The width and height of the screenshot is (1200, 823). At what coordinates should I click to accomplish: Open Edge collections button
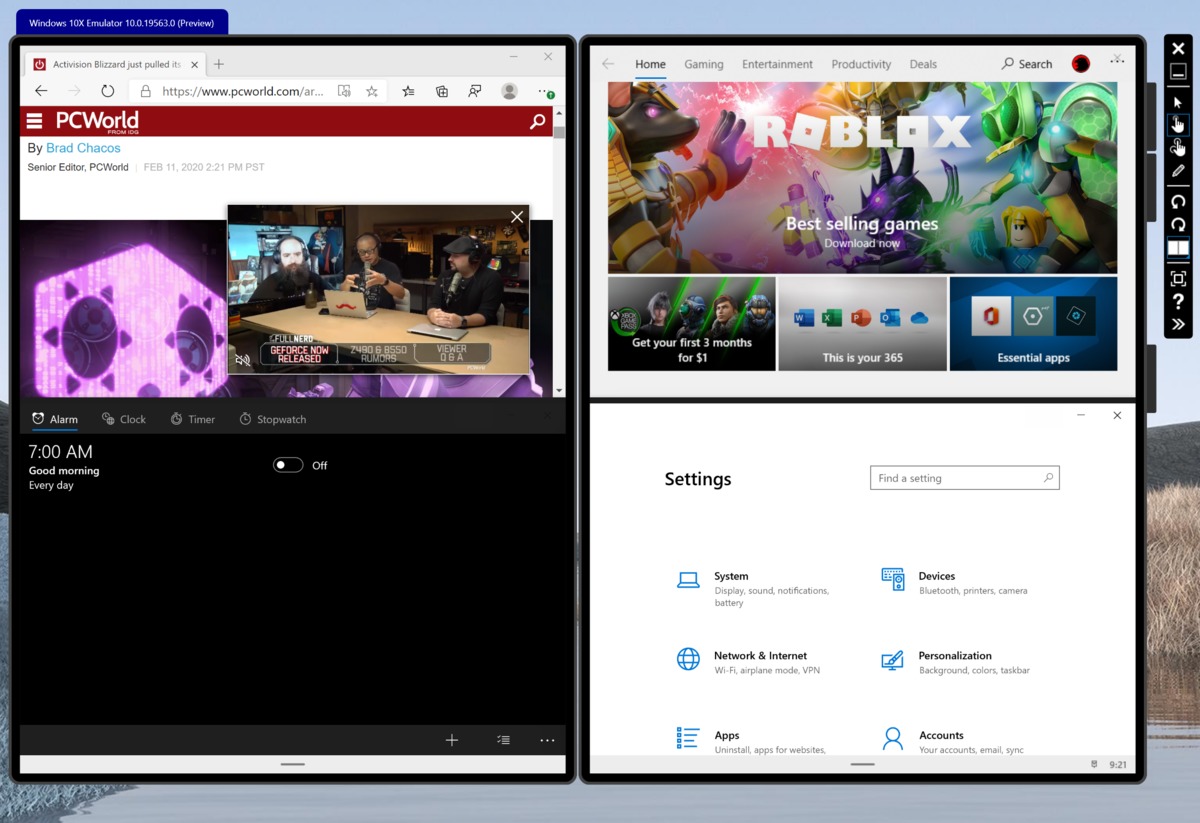tap(442, 91)
